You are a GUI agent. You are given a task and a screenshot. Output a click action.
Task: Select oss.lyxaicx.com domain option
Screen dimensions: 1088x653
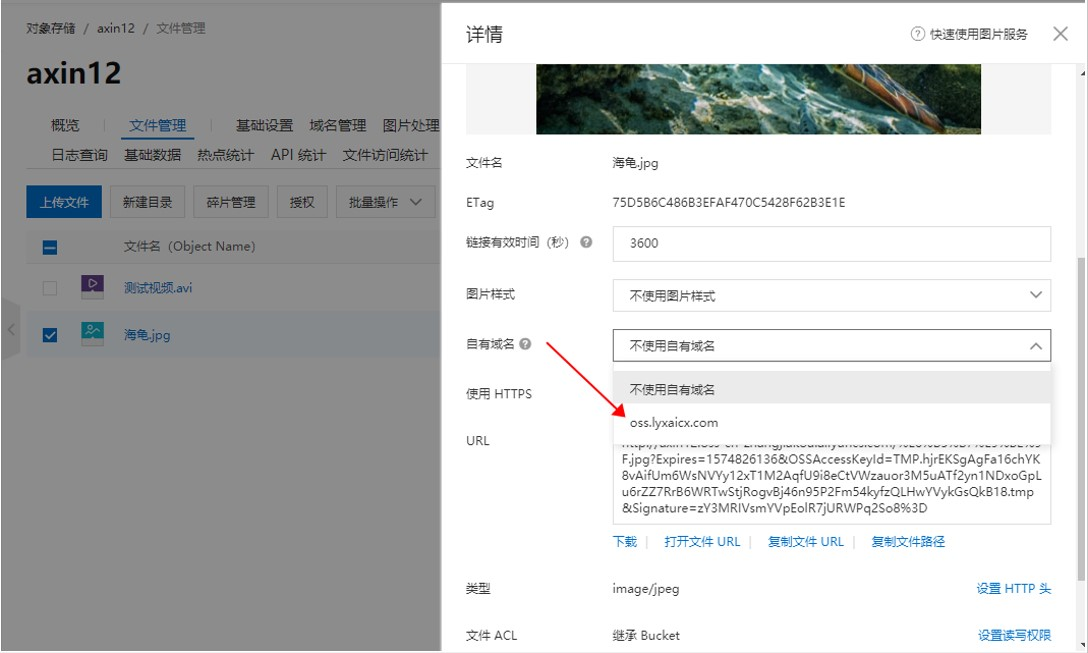click(831, 422)
